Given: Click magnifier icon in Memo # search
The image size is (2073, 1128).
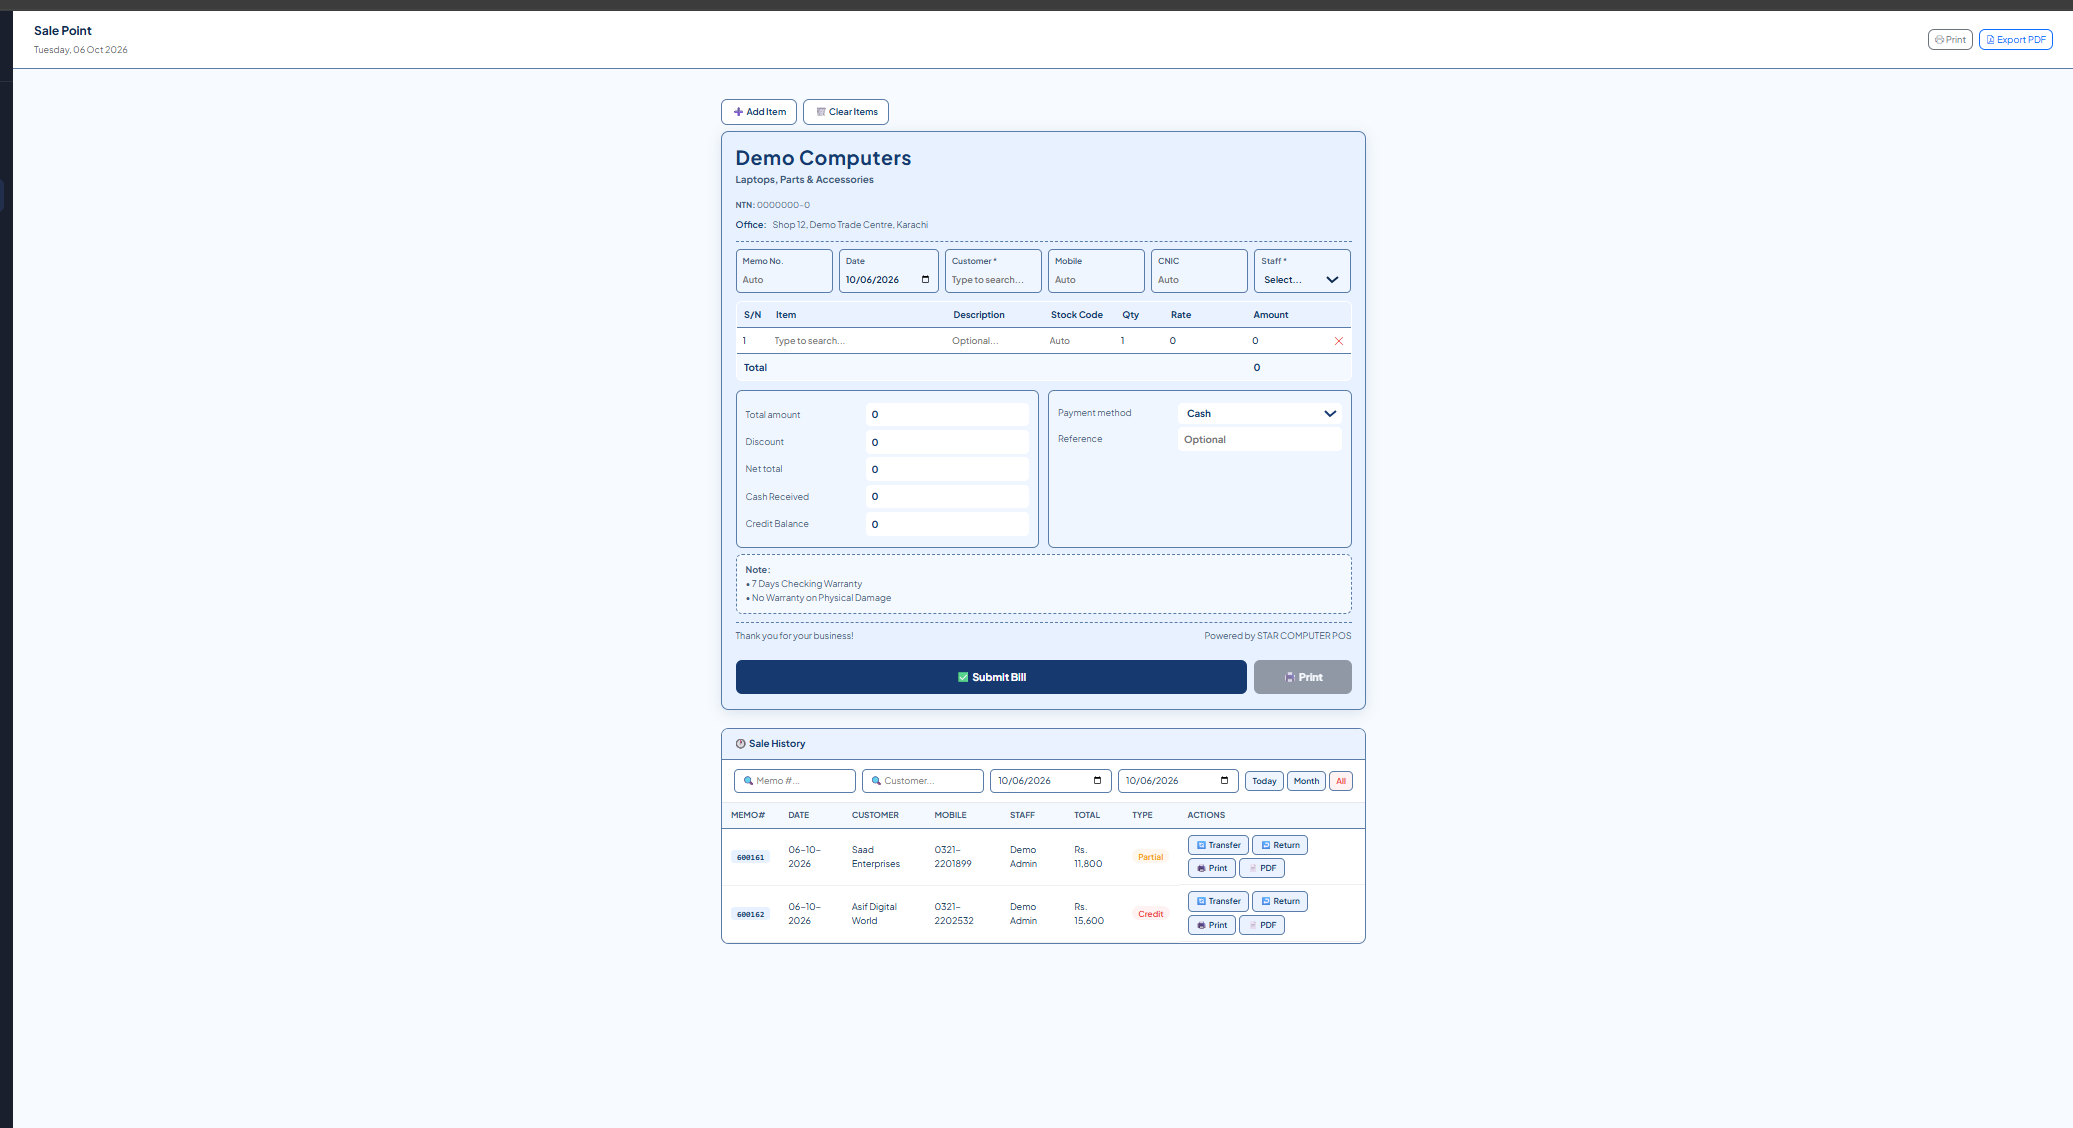Looking at the screenshot, I should 748,781.
